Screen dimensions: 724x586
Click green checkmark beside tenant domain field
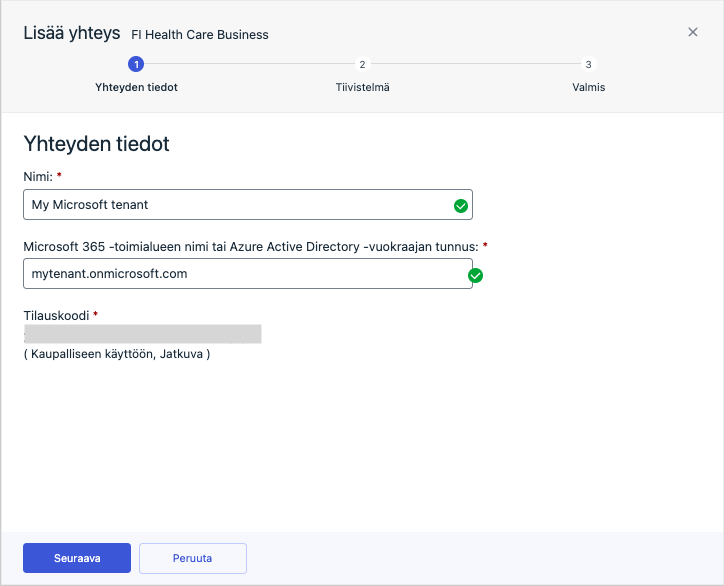(x=476, y=275)
